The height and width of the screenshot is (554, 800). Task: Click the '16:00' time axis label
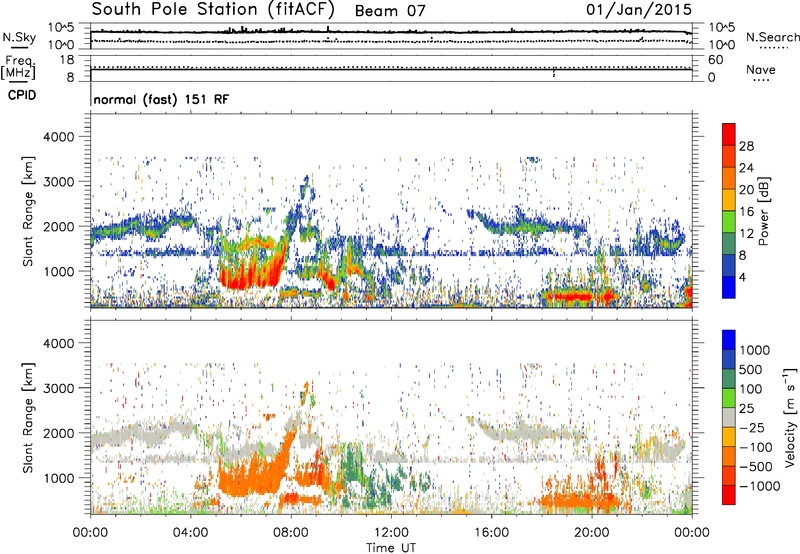click(x=491, y=533)
